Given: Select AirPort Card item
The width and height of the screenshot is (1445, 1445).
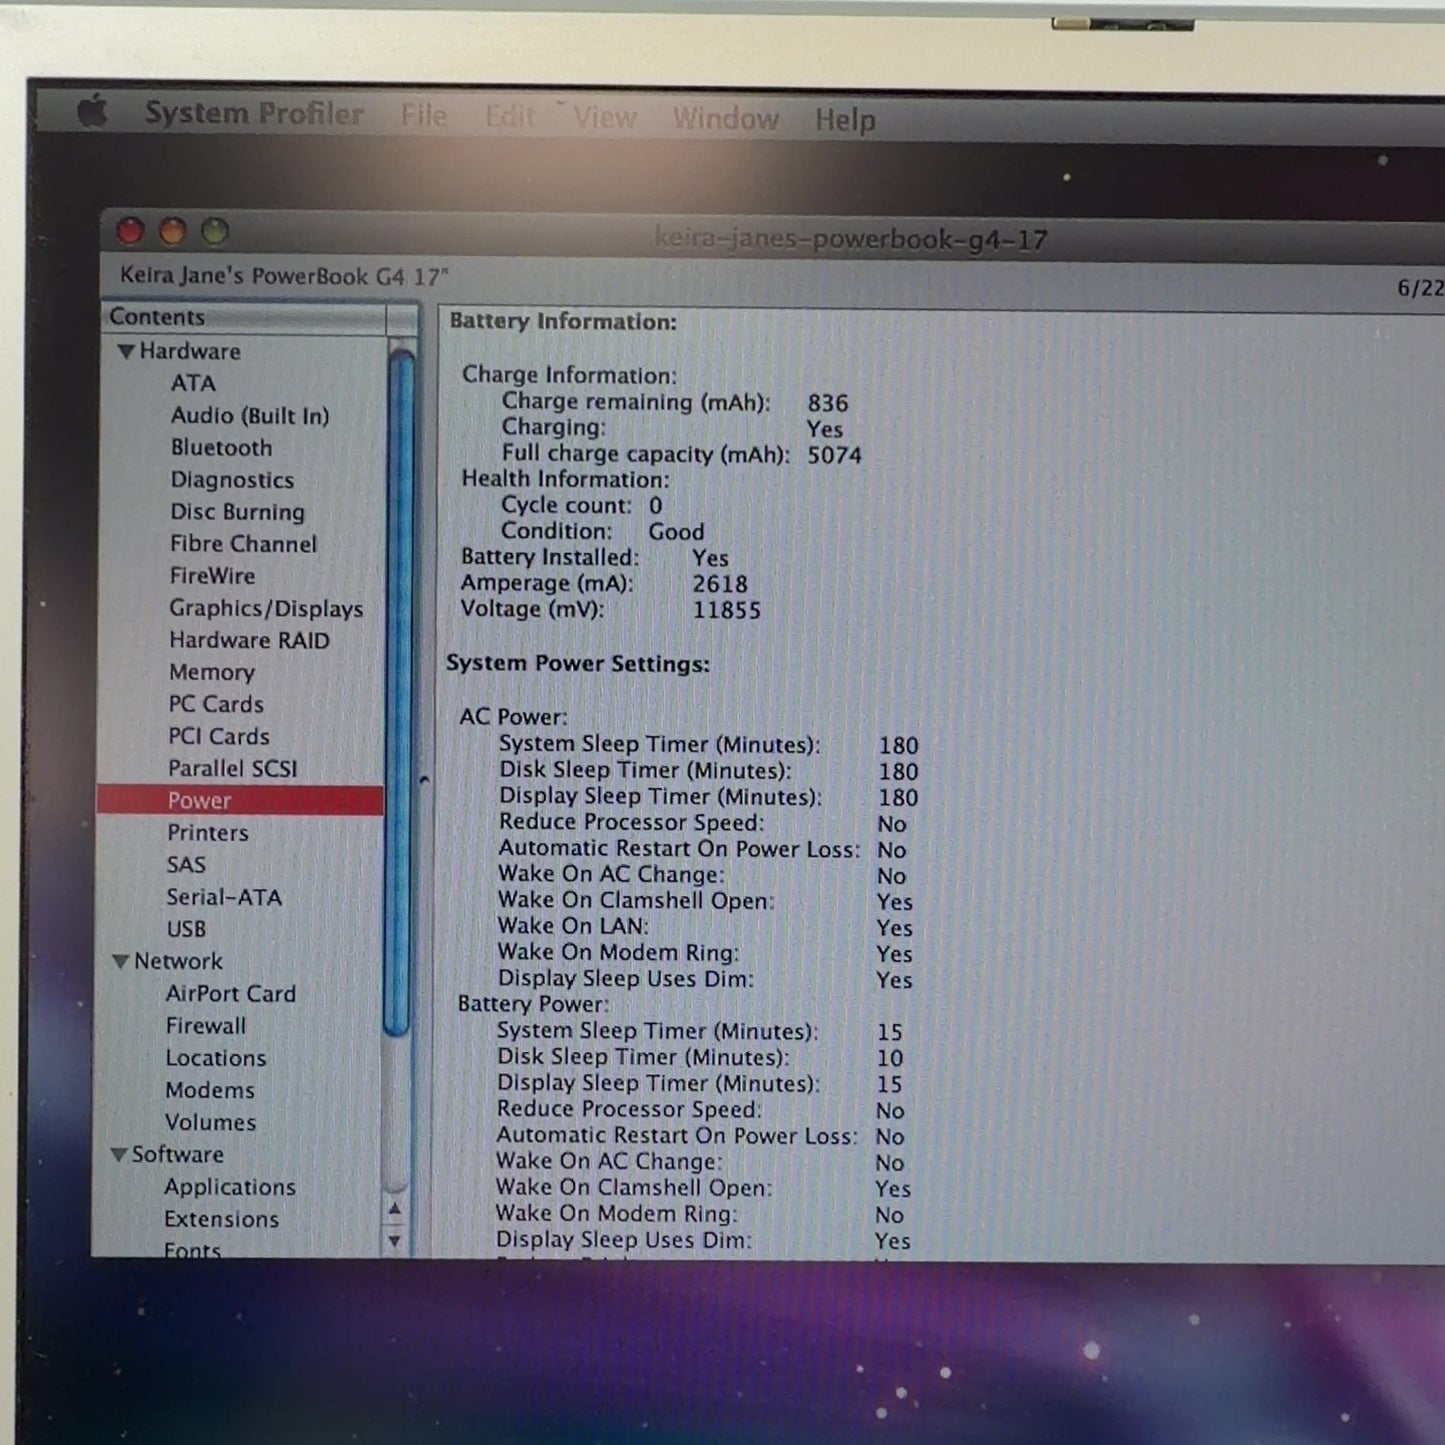Looking at the screenshot, I should coord(231,994).
